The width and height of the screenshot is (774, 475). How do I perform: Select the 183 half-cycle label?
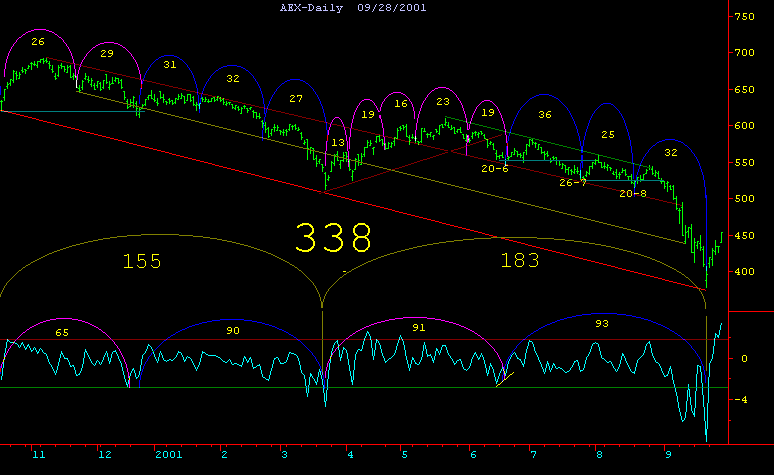pos(520,260)
